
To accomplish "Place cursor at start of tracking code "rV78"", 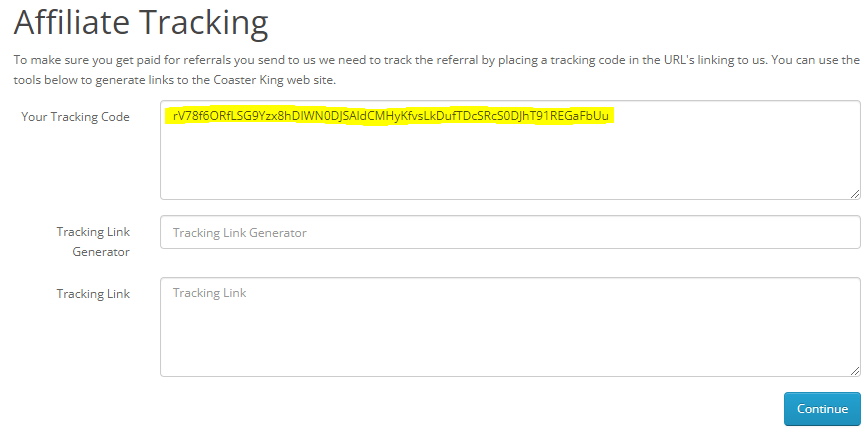I will click(174, 116).
